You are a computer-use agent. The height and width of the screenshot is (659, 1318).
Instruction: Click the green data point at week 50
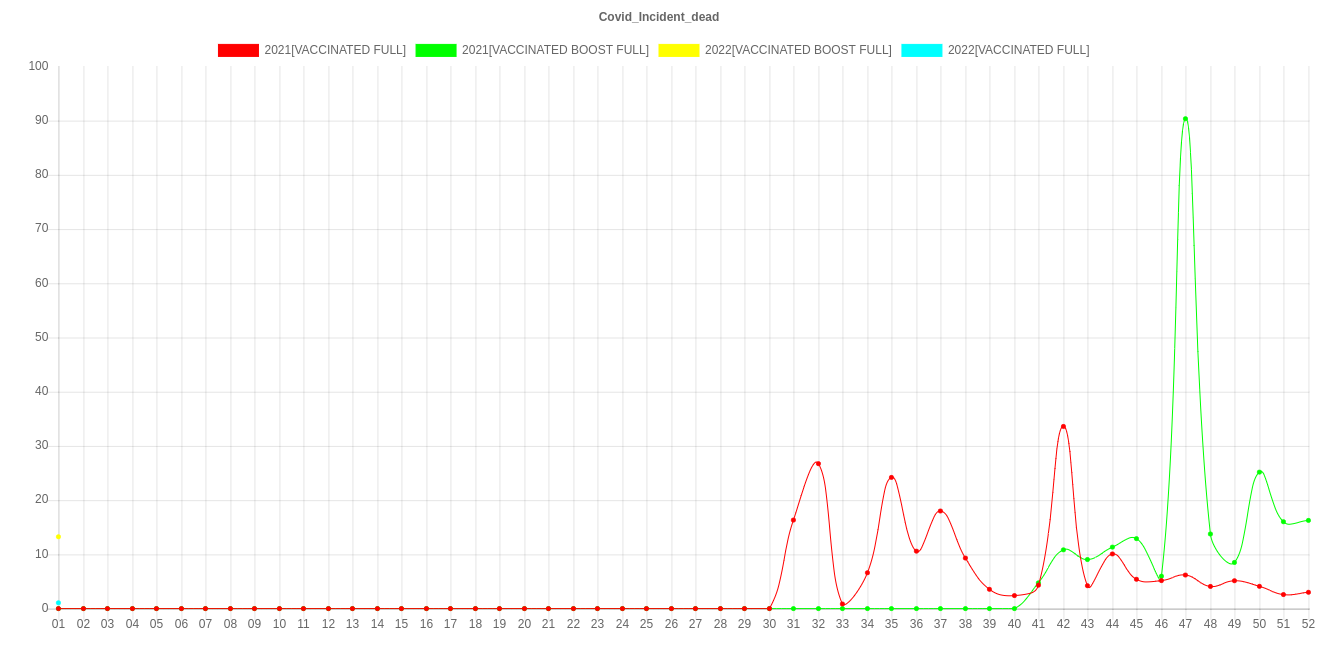click(1259, 472)
